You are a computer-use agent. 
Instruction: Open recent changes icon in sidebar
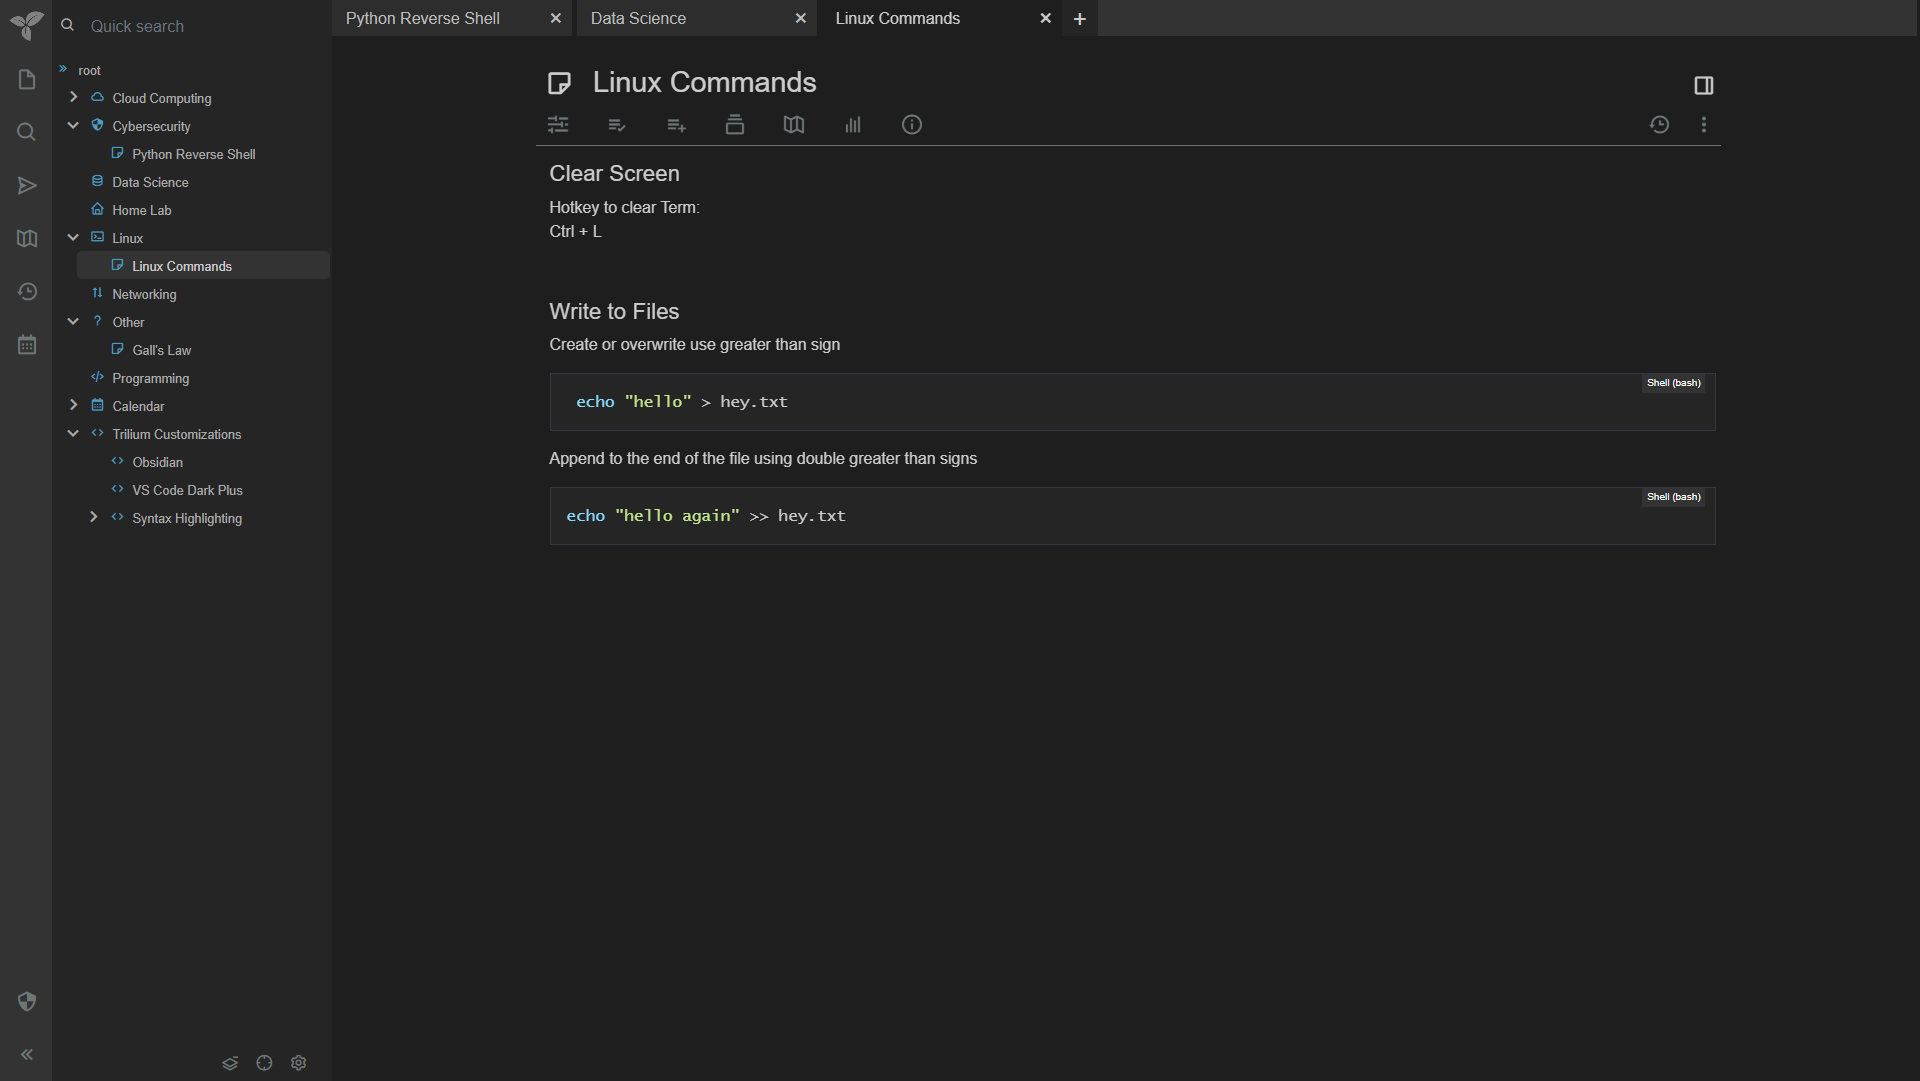[x=27, y=292]
